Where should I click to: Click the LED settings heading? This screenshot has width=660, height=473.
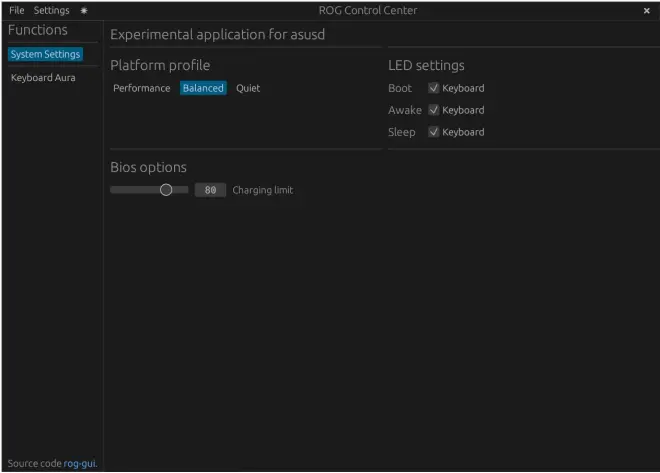[426, 65]
